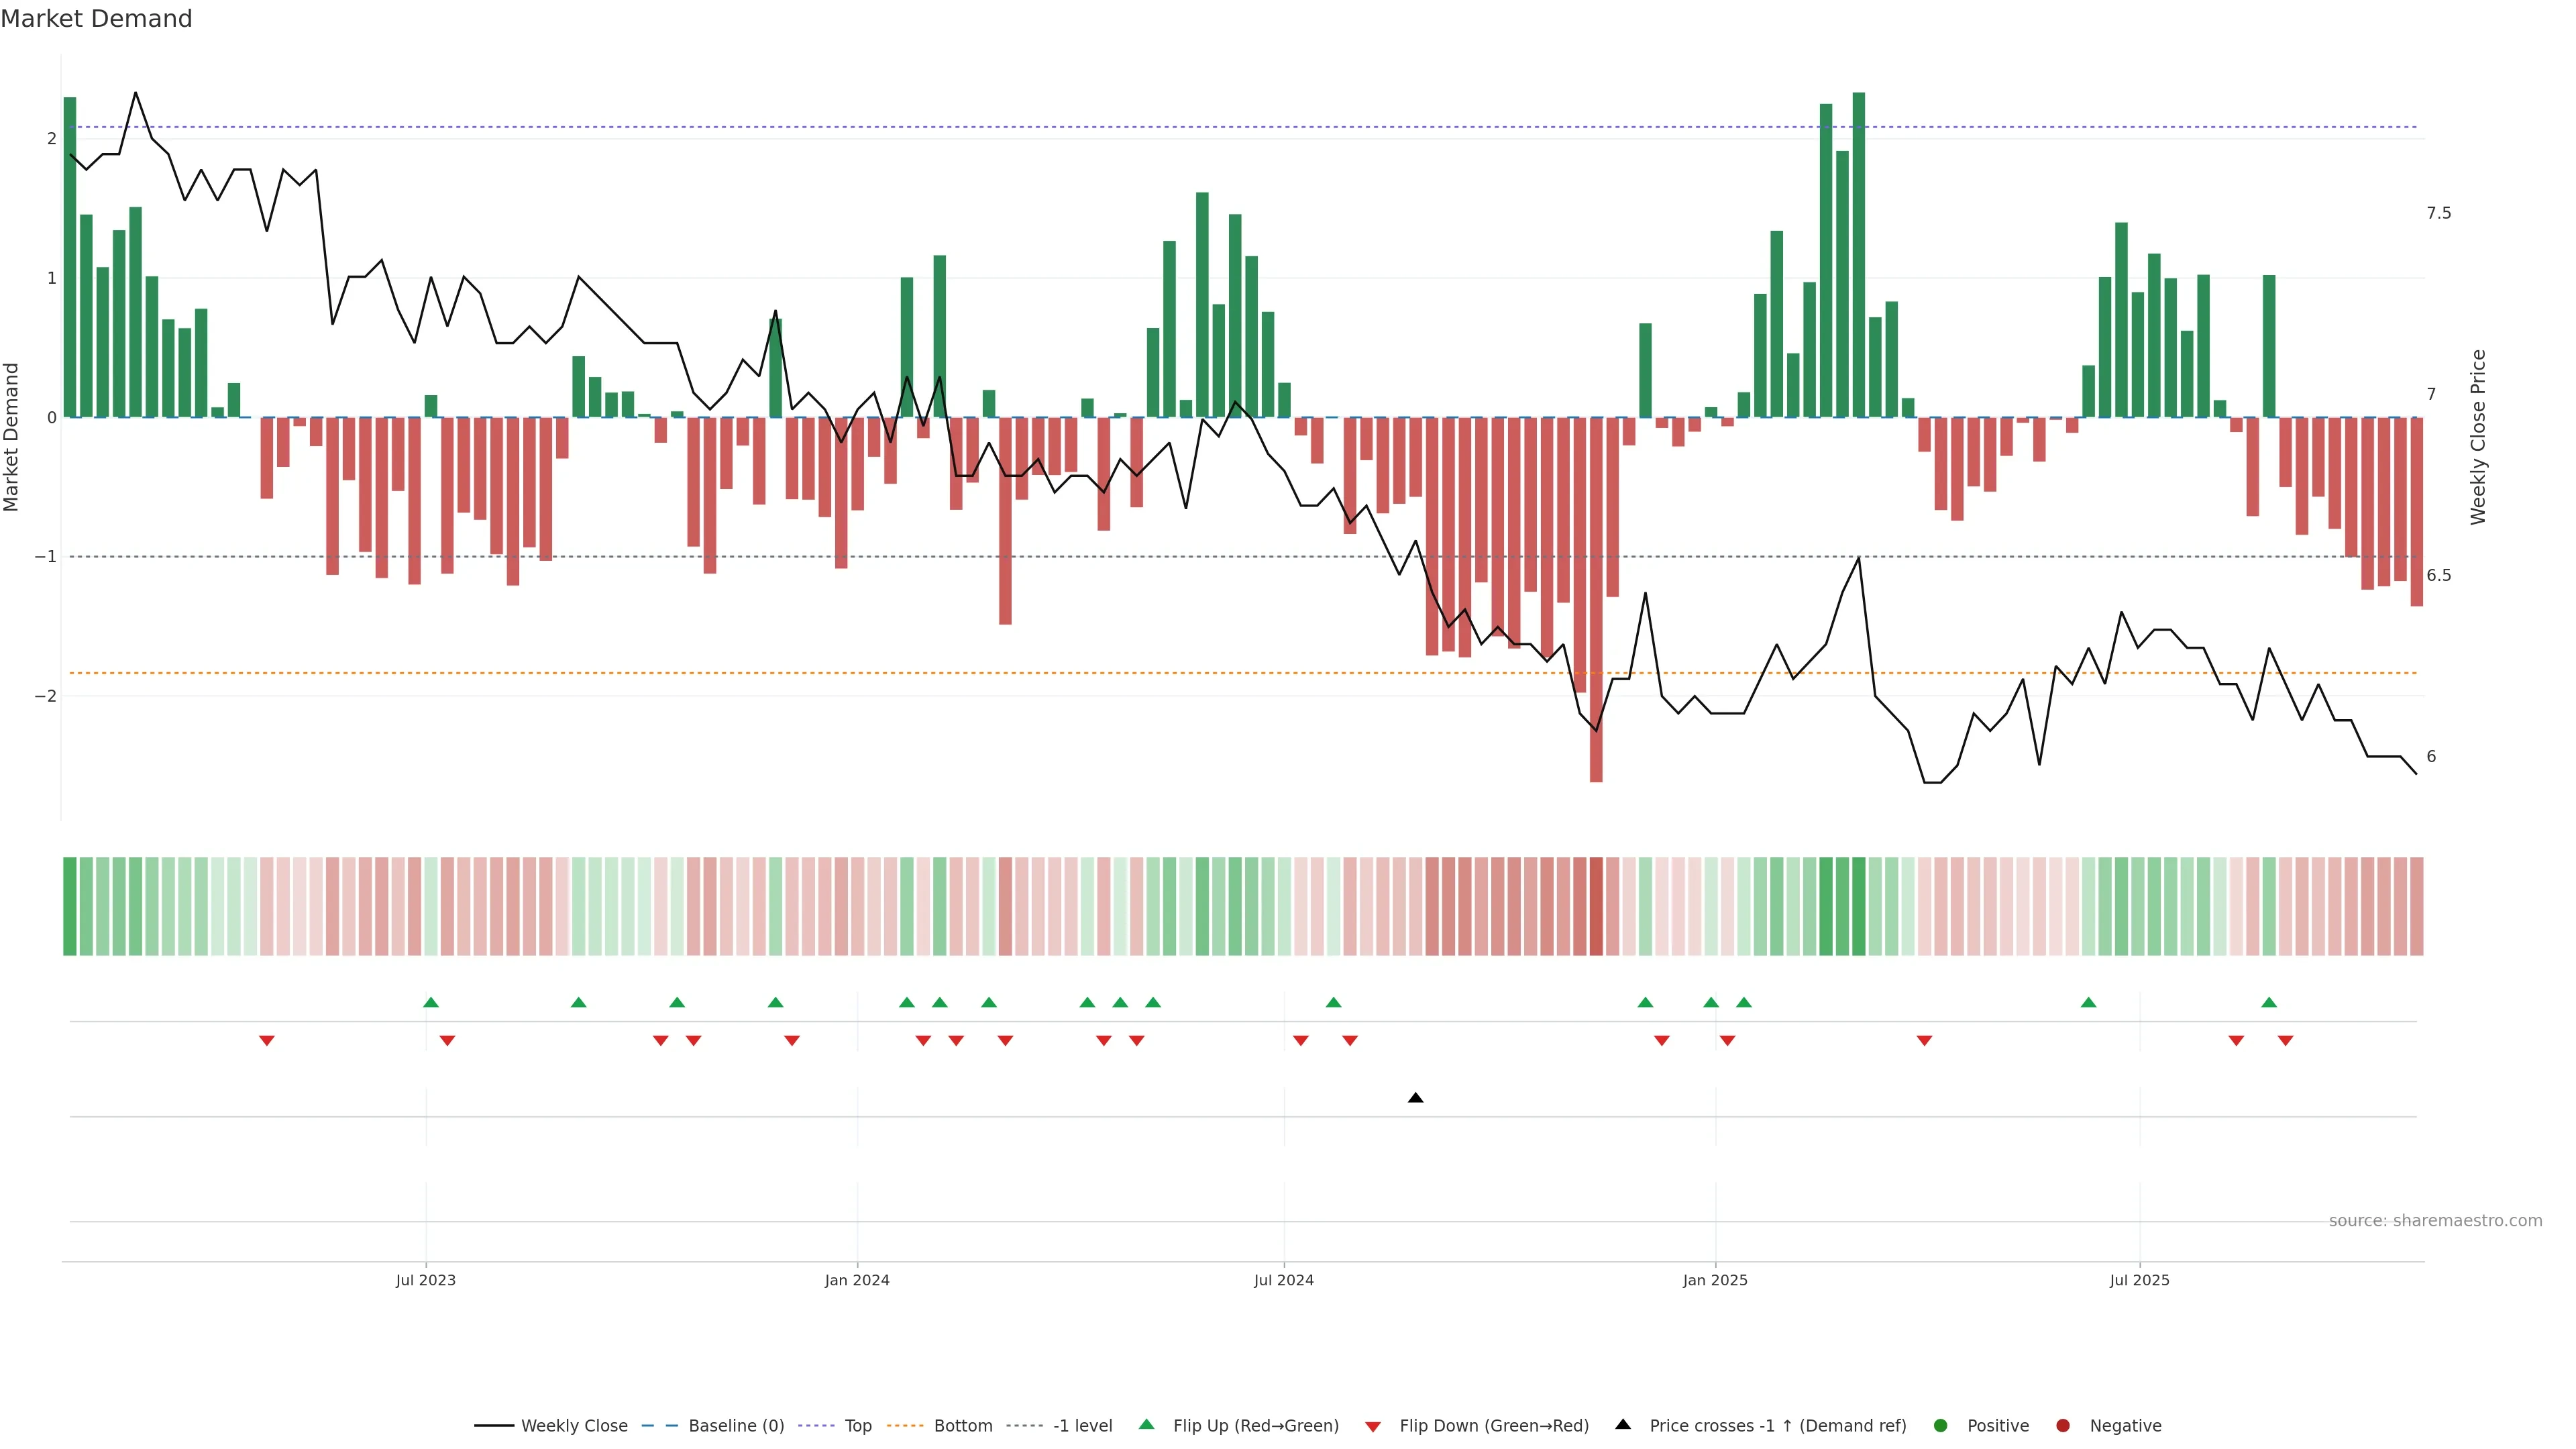Click the tallest negative red demand bar
2576x1449 pixels.
tap(1596, 600)
